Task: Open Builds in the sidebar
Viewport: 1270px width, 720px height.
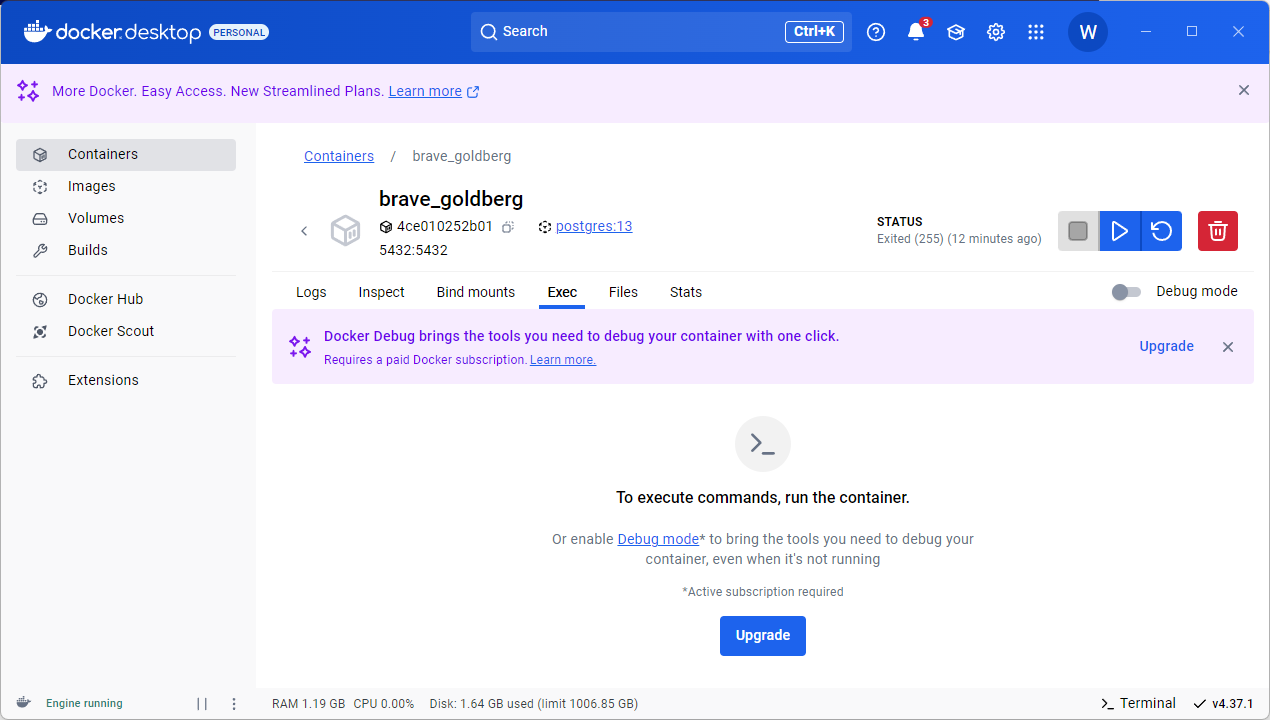Action: [126, 251]
